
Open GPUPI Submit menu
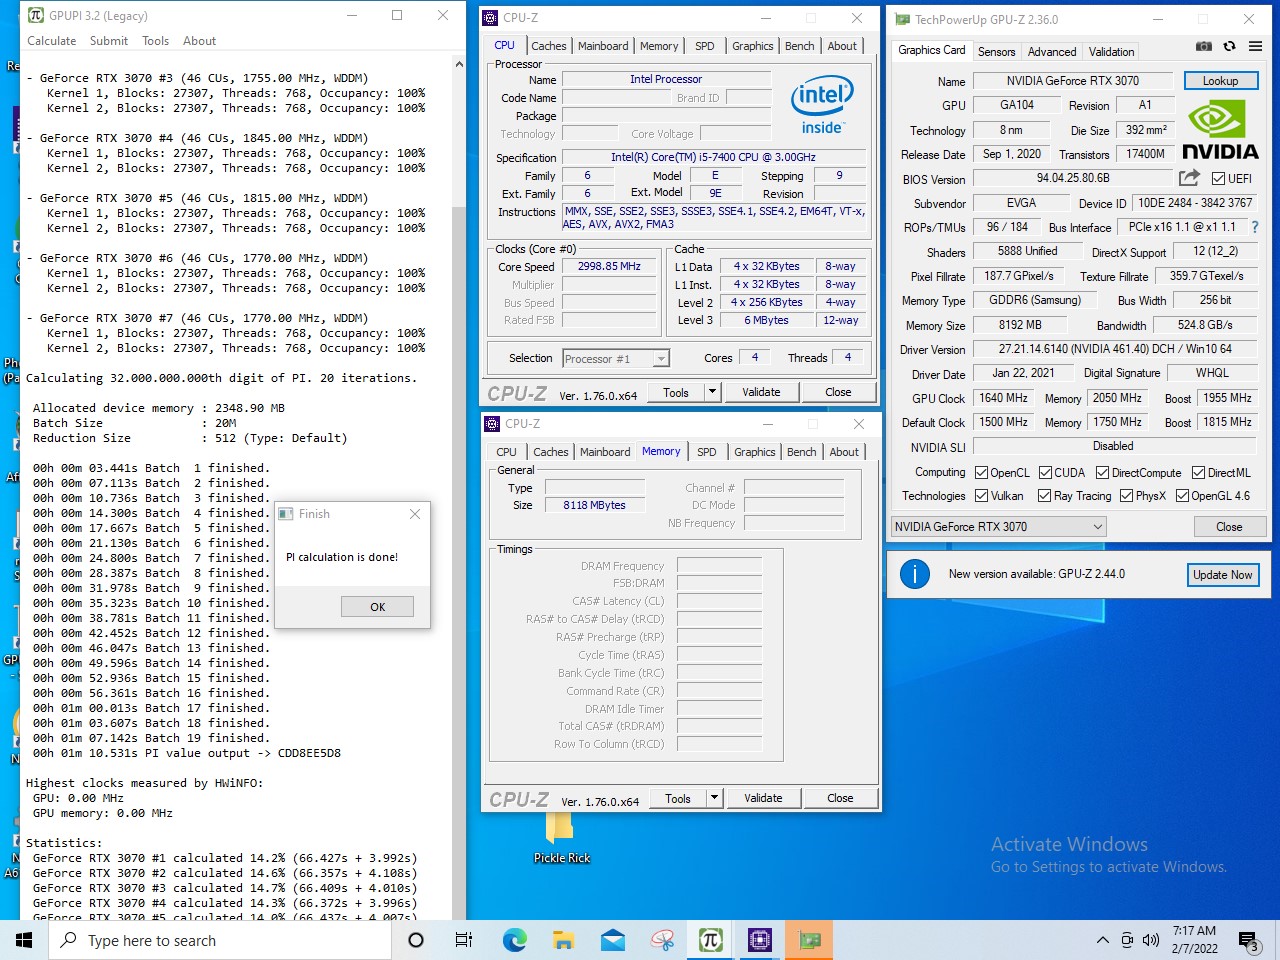(109, 41)
